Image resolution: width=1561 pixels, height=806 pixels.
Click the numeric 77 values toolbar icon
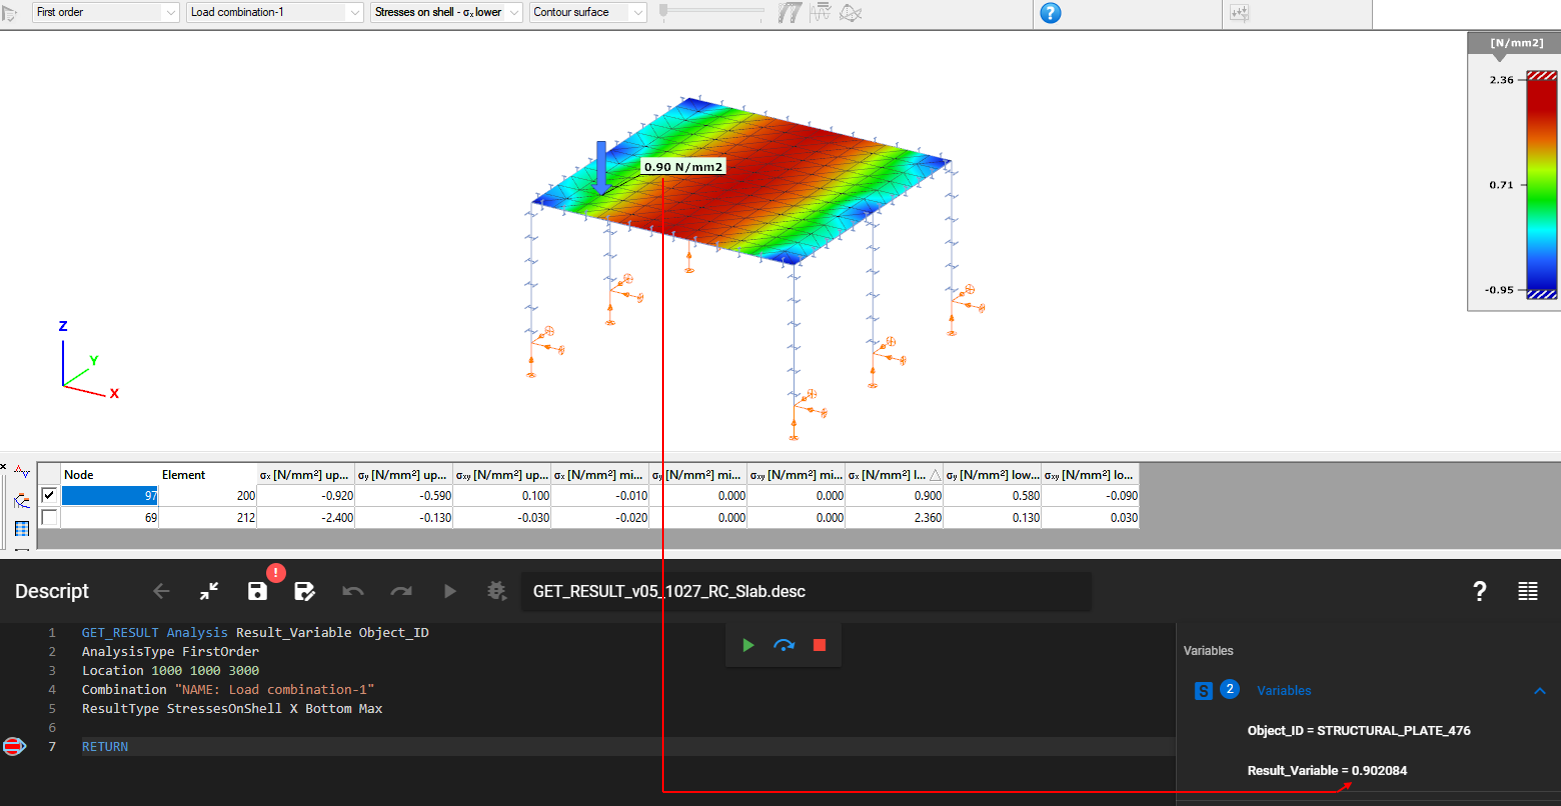790,13
